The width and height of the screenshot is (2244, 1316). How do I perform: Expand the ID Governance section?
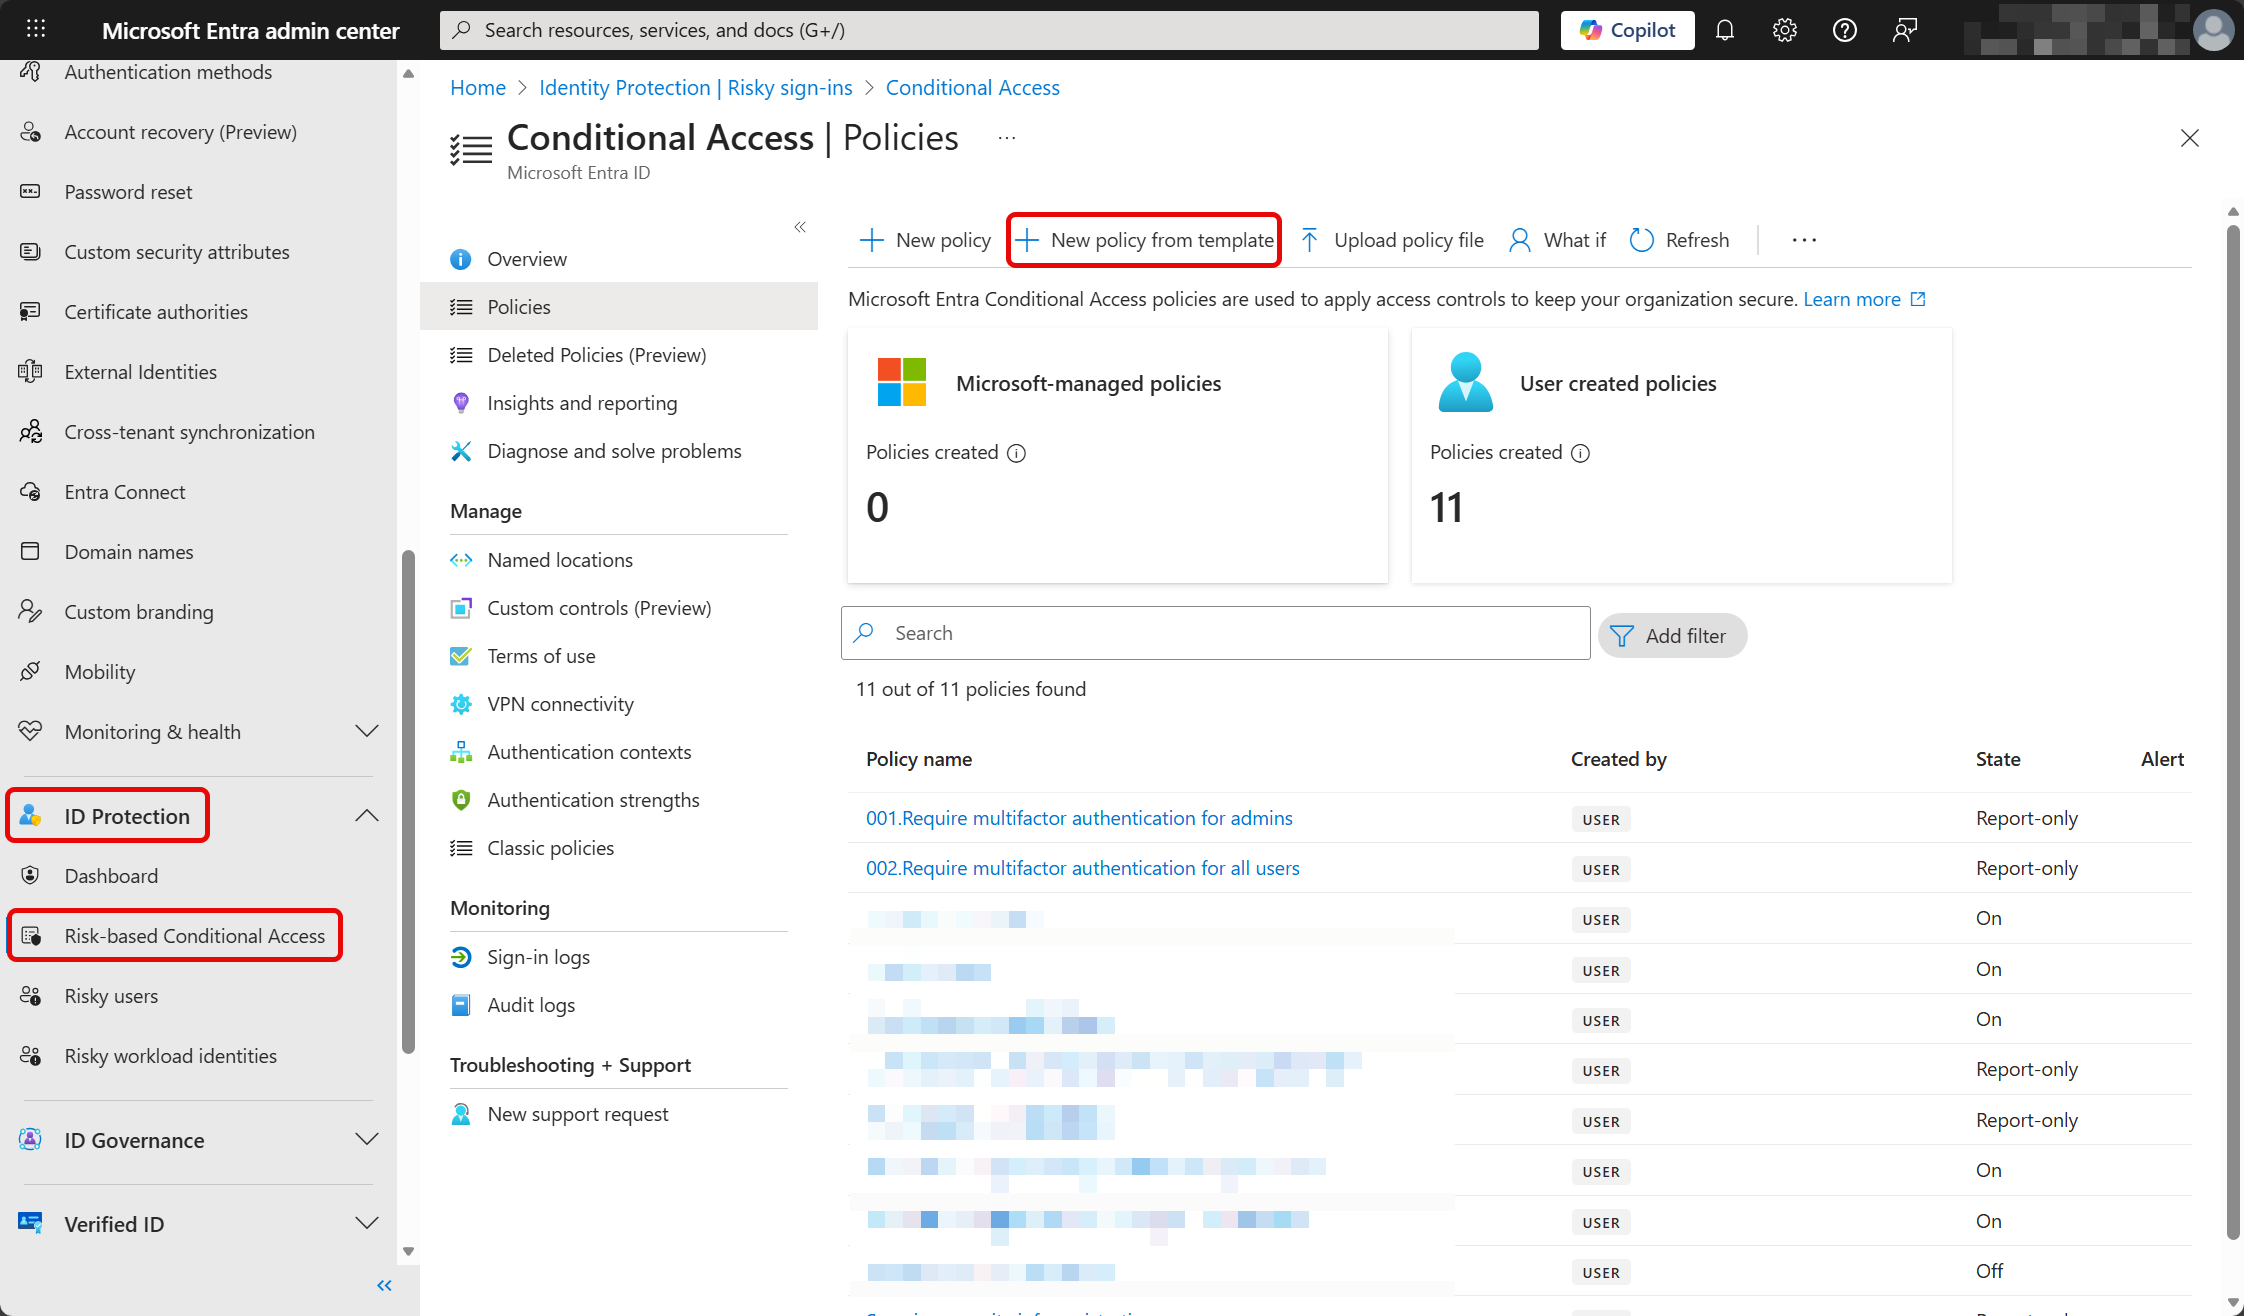coord(367,1140)
